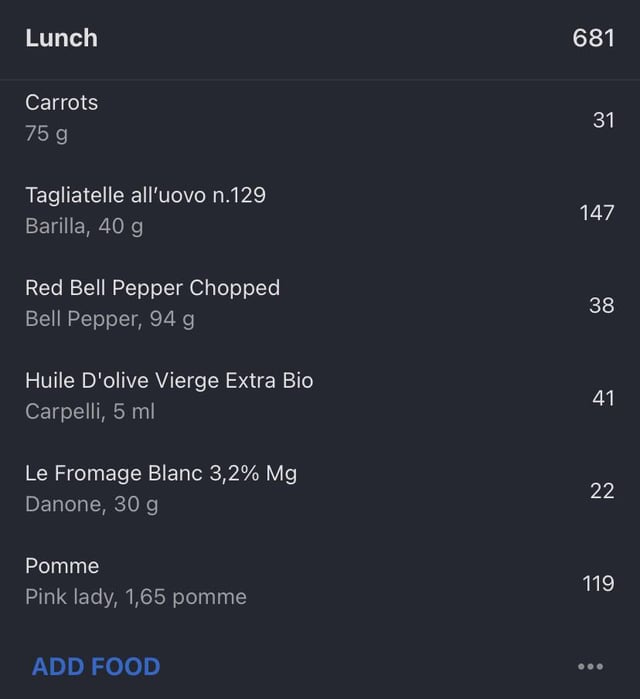Image resolution: width=640 pixels, height=699 pixels.
Task: Tap the Danone, 30 g serving detail
Action: click(92, 505)
